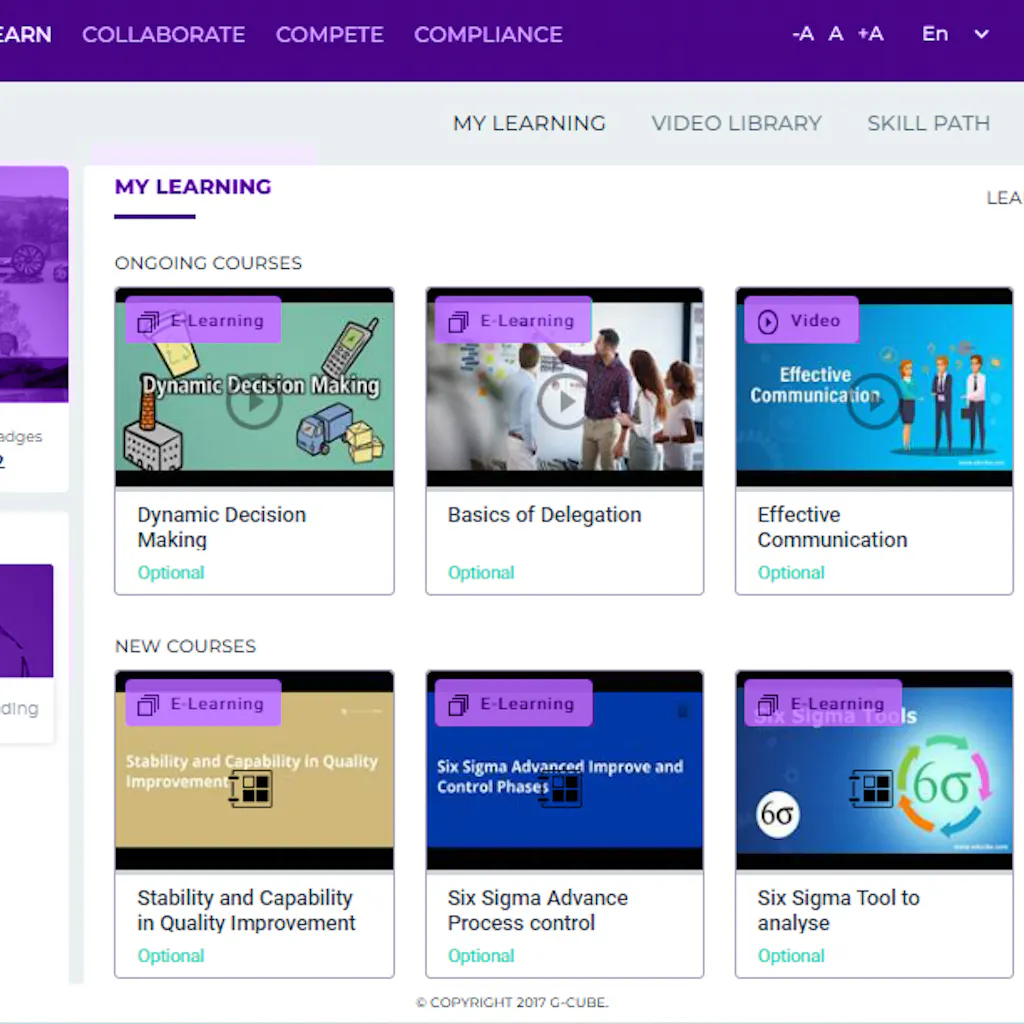1024x1024 pixels.
Task: Open the SKILL PATH tab
Action: pos(928,122)
